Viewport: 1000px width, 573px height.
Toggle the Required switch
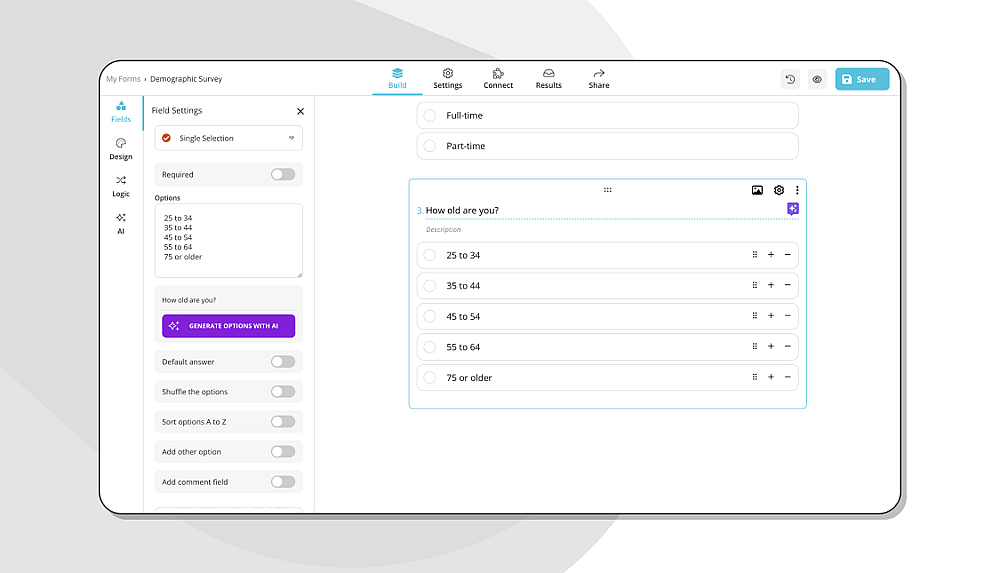tap(283, 174)
